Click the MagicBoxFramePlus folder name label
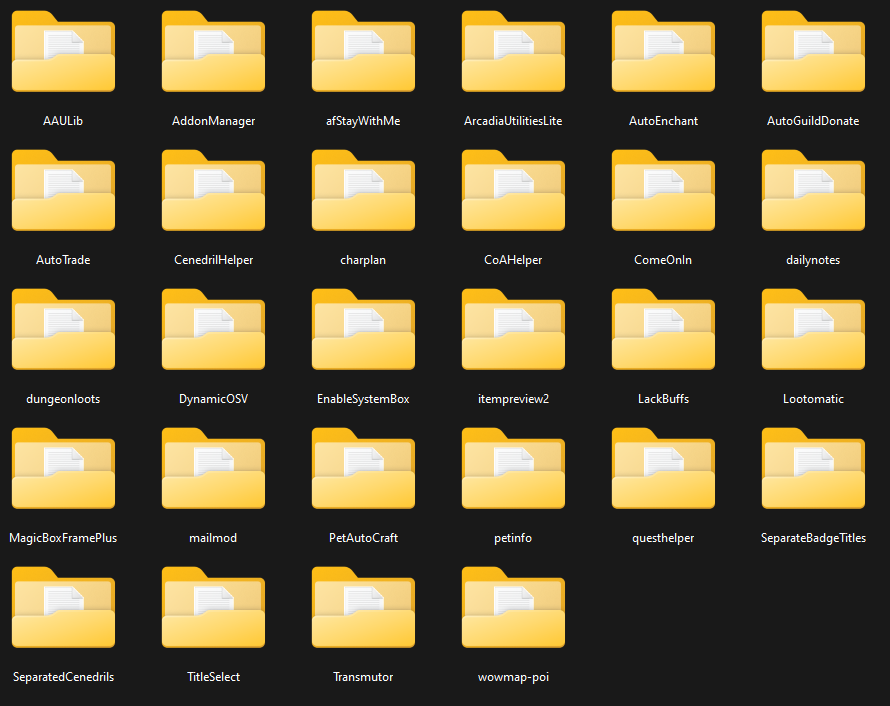The height and width of the screenshot is (706, 890). 63,538
